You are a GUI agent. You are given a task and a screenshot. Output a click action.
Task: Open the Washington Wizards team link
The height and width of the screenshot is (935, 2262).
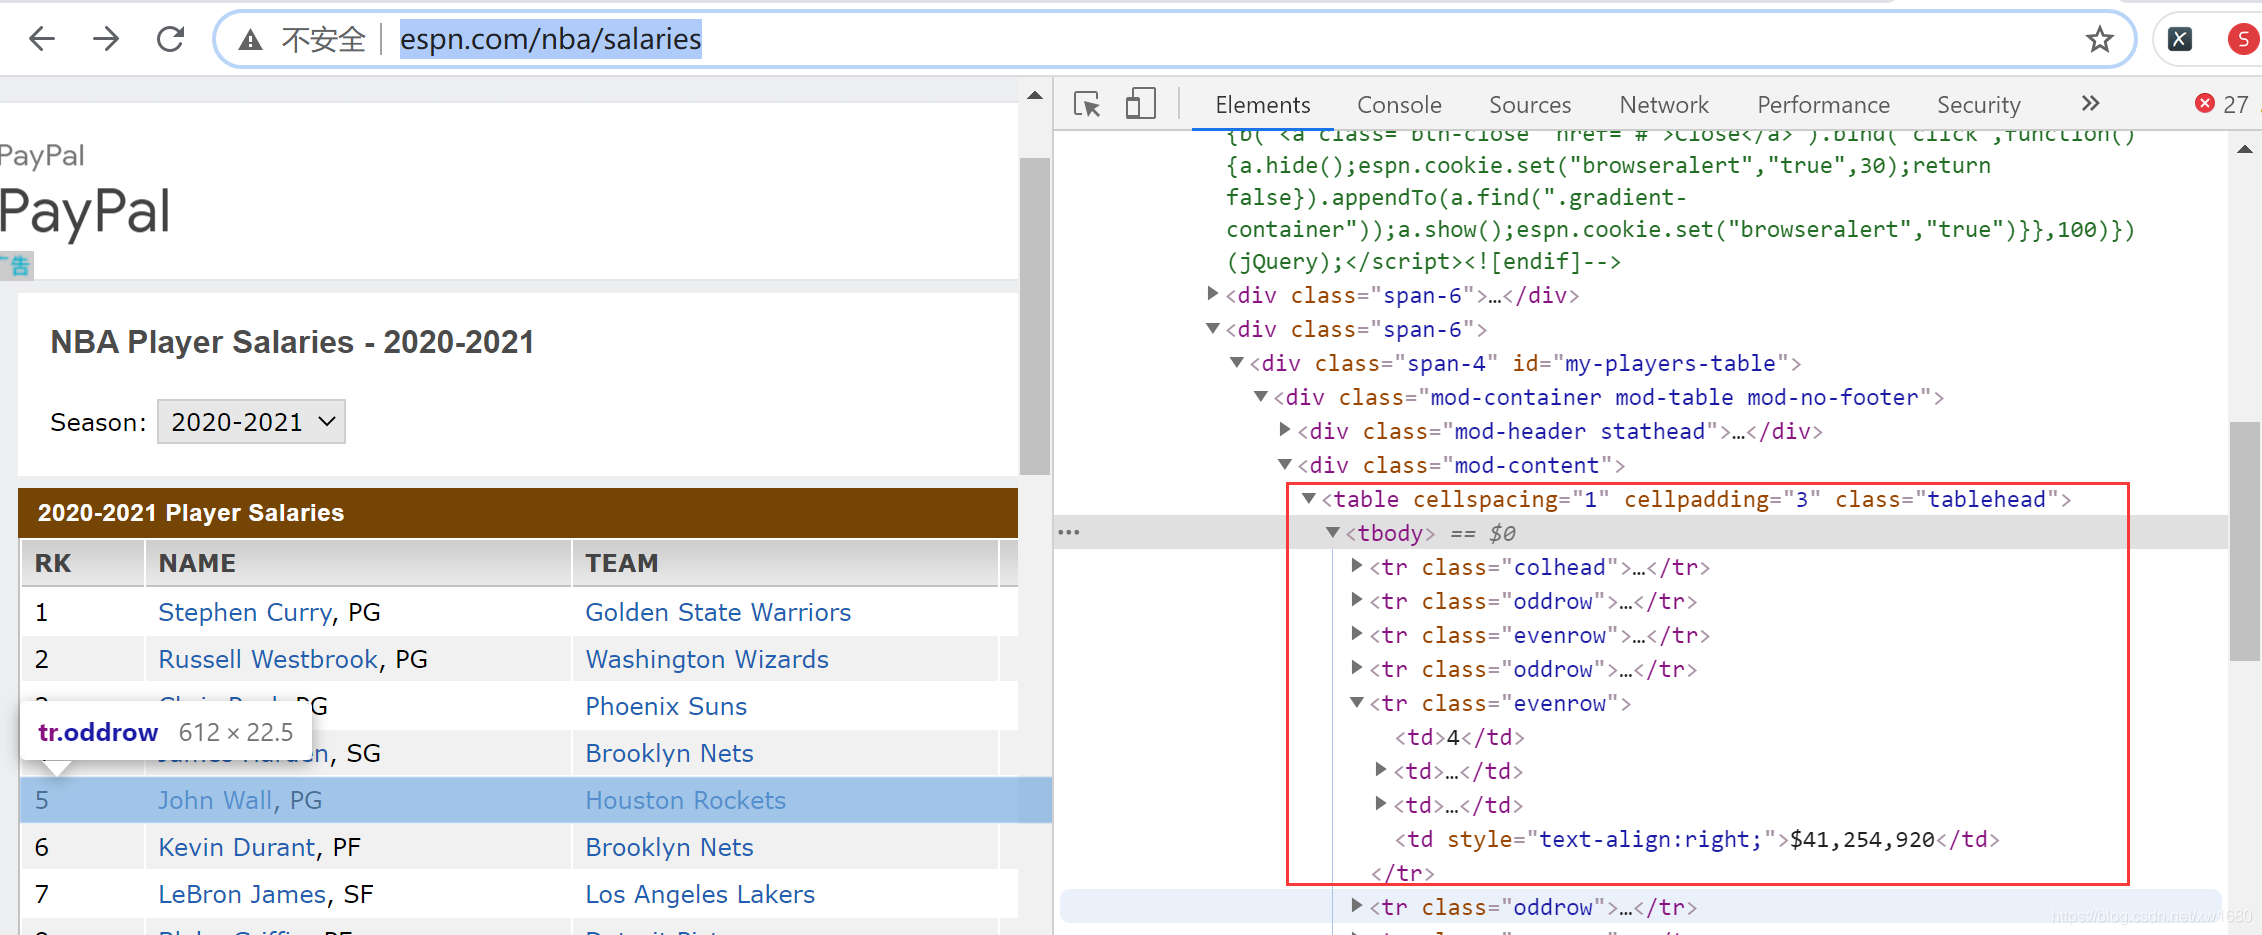pos(707,659)
